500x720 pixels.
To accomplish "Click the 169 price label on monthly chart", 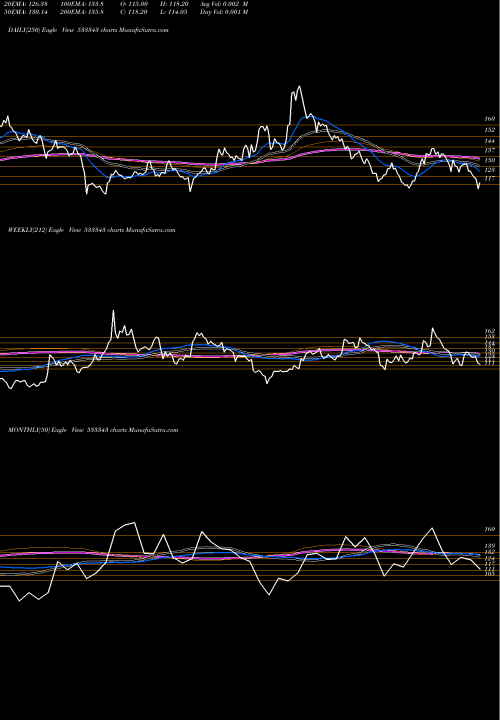I will [489, 529].
